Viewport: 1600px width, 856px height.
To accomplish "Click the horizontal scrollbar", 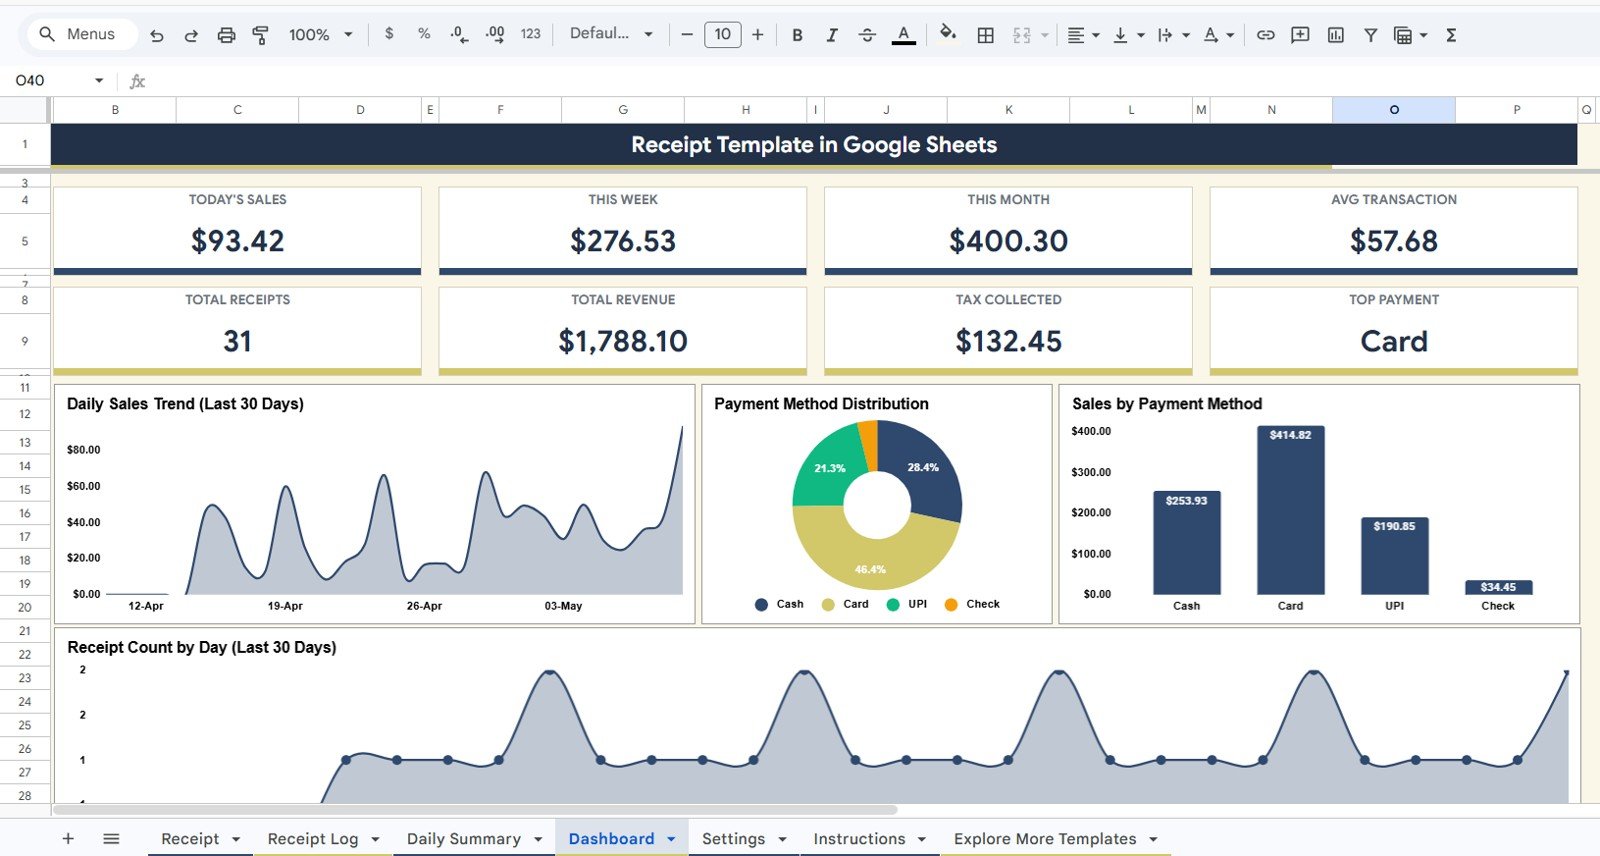I will (475, 809).
